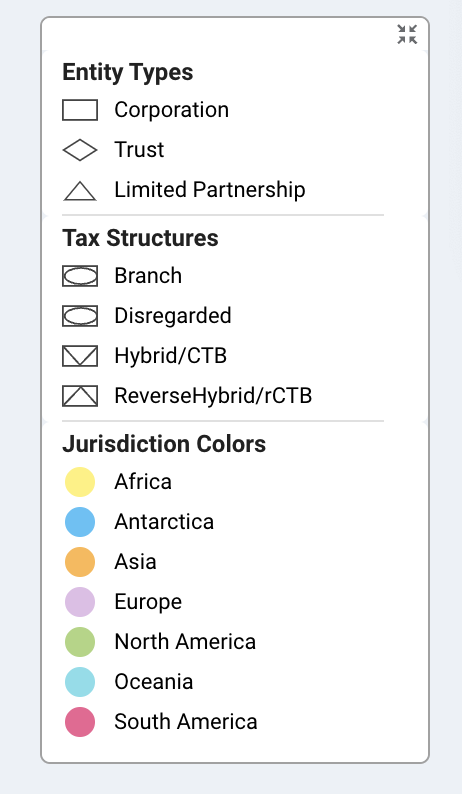Image resolution: width=462 pixels, height=794 pixels.
Task: Click the Corporation rectangle icon
Action: tap(80, 110)
